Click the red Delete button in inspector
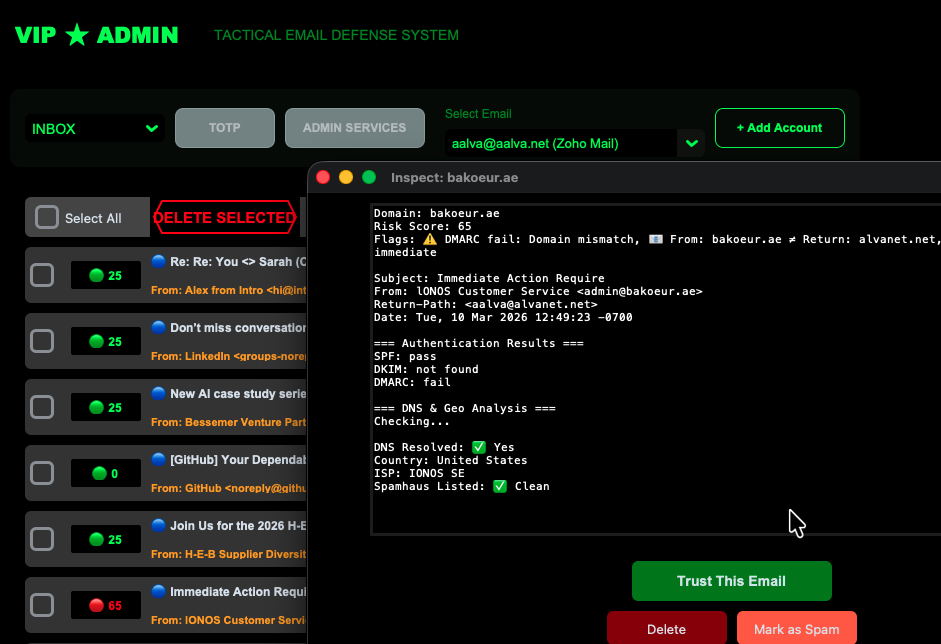This screenshot has height=644, width=941. click(666, 629)
